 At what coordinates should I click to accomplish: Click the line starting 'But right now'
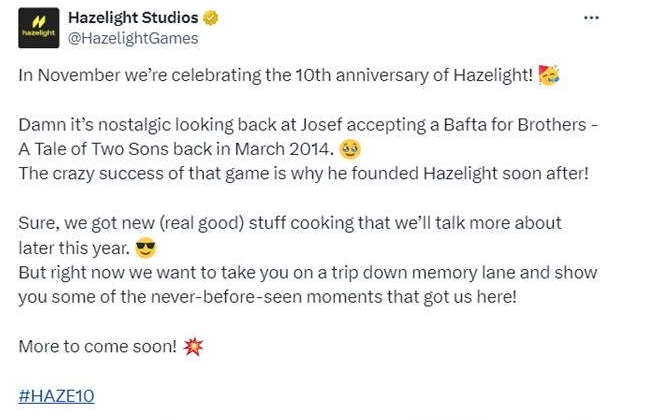pos(308,273)
